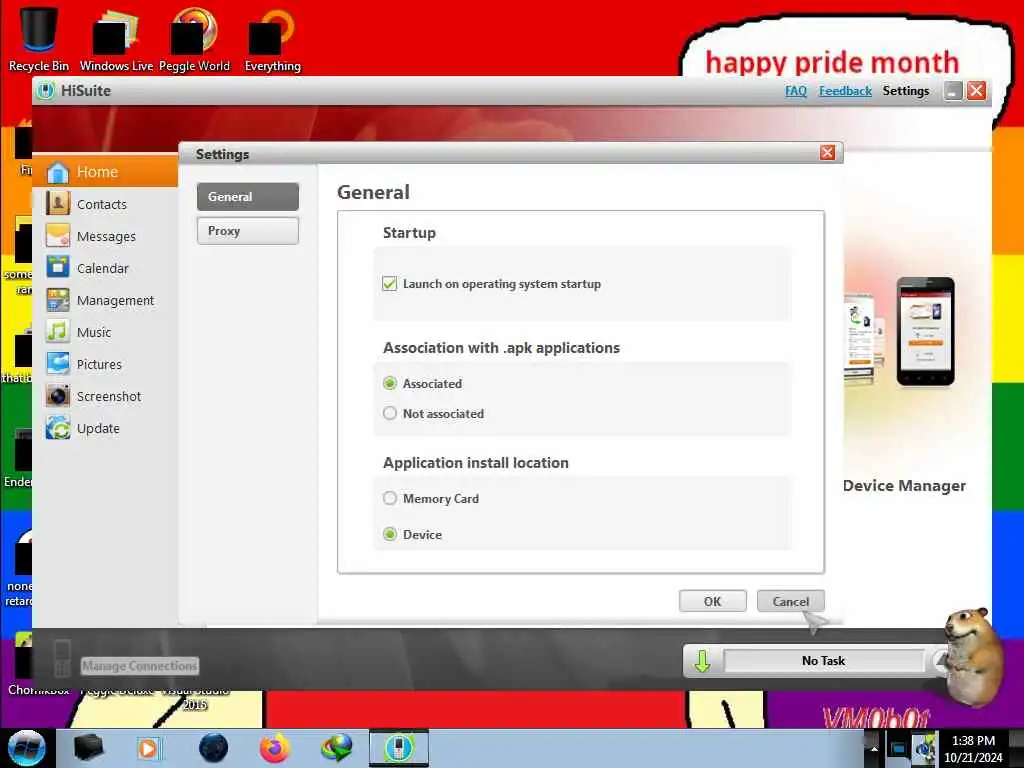
Task: Open the Music note icon
Action: point(57,332)
